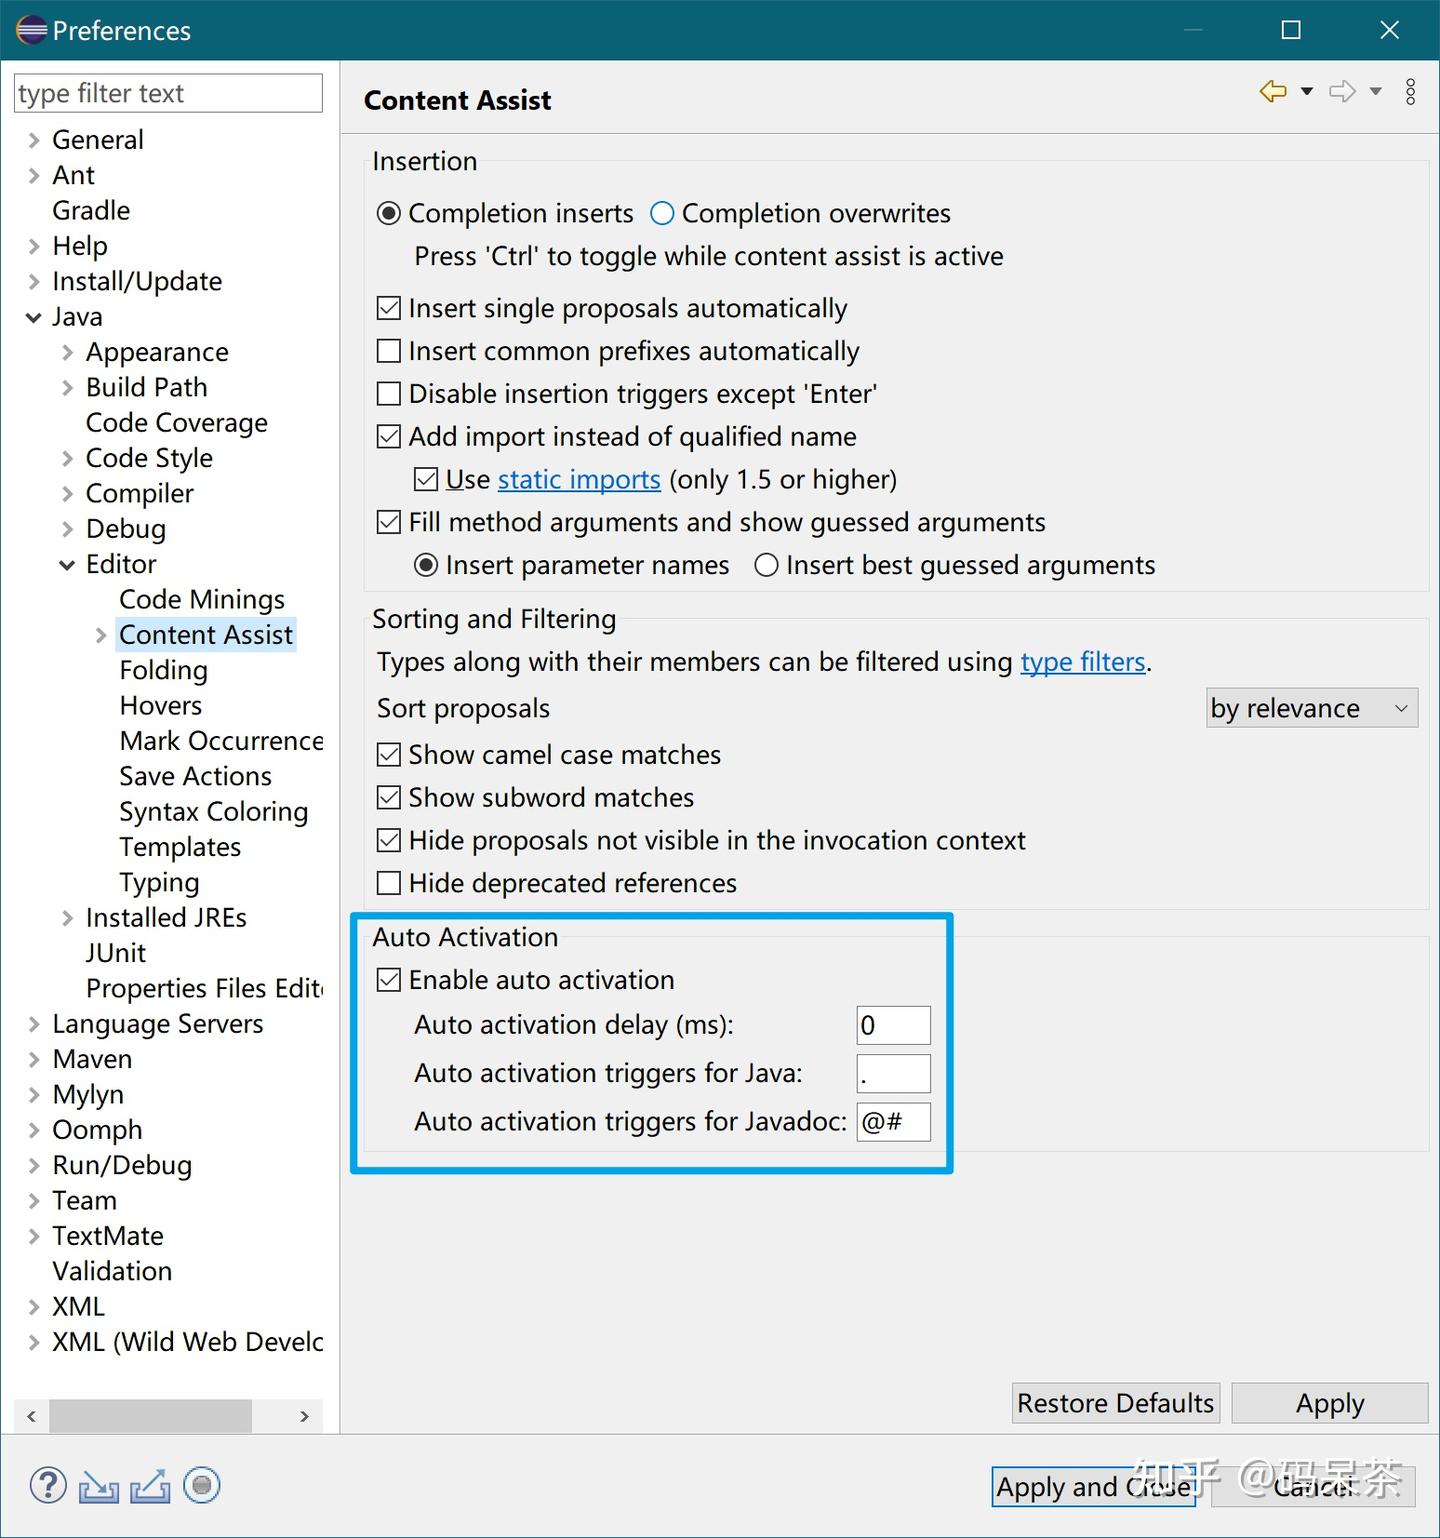Select JUnit in the preferences tree
The height and width of the screenshot is (1538, 1440).
[x=116, y=954]
